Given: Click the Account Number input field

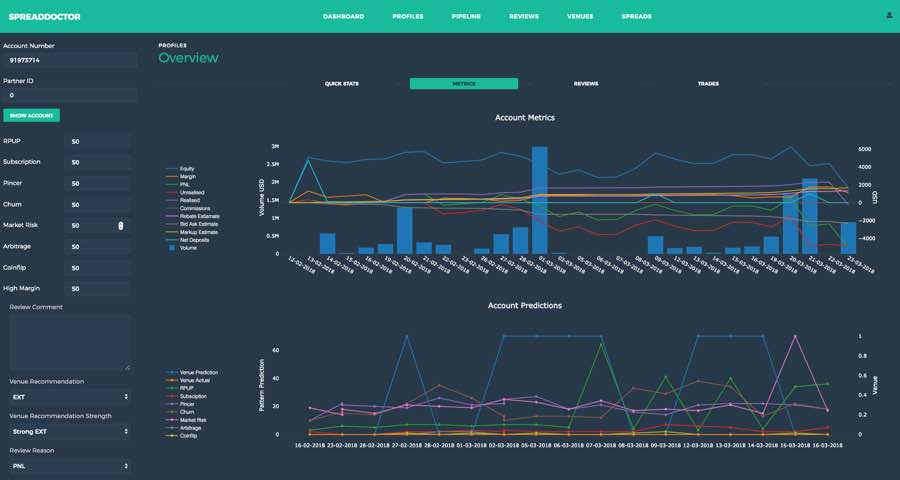Looking at the screenshot, I should click(x=69, y=60).
